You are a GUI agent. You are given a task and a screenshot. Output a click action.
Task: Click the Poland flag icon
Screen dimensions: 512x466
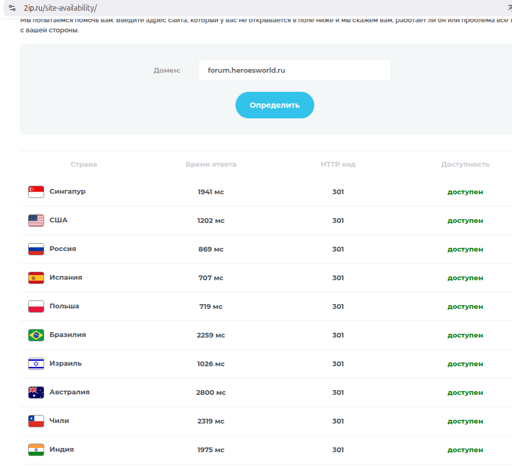36,306
